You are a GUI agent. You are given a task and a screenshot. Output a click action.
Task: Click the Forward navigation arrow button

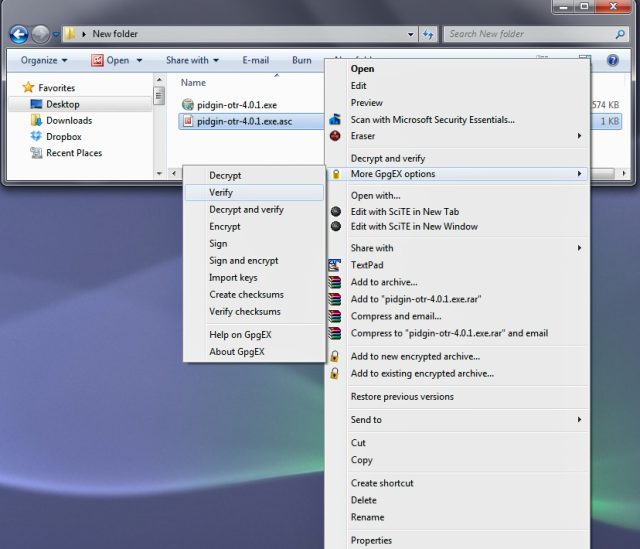pyautogui.click(x=40, y=34)
